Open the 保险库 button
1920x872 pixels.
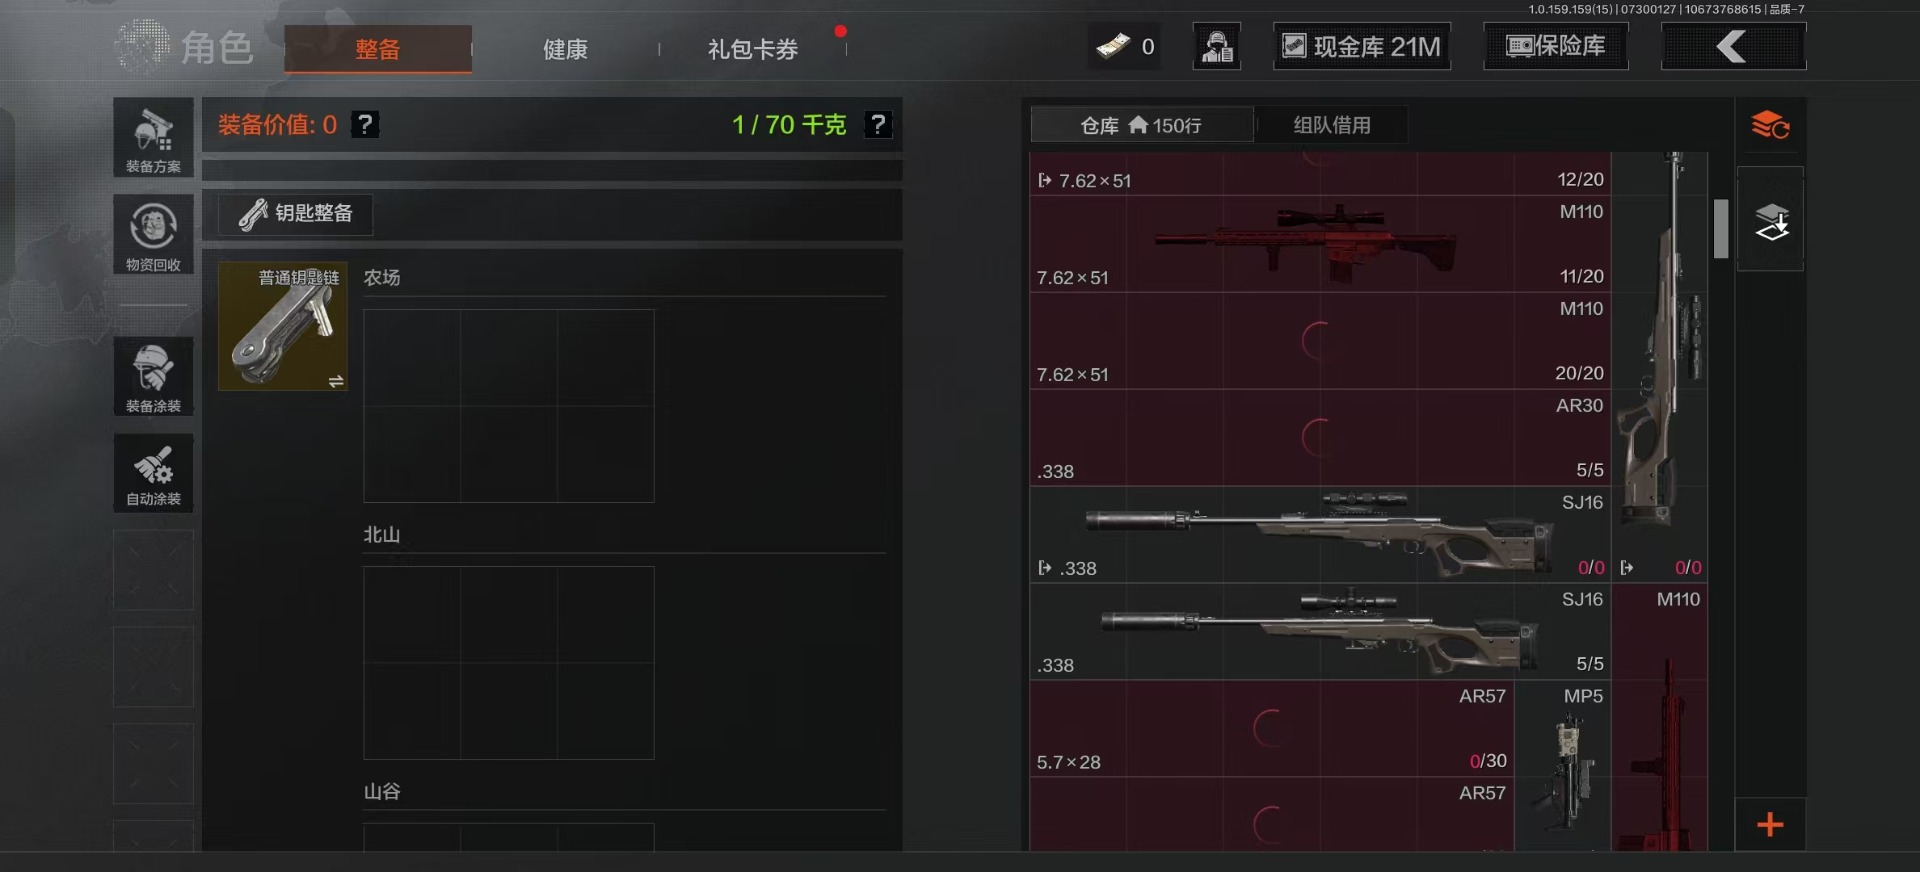[1555, 46]
